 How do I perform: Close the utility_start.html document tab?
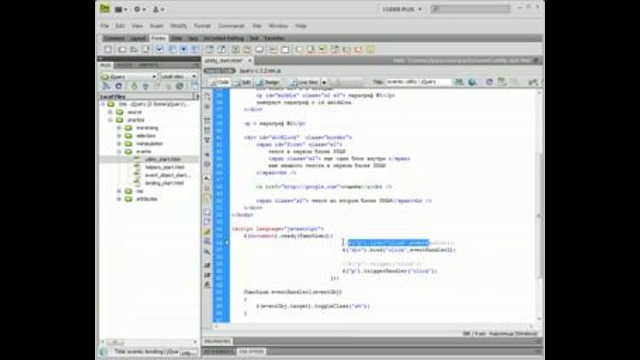(250, 60)
